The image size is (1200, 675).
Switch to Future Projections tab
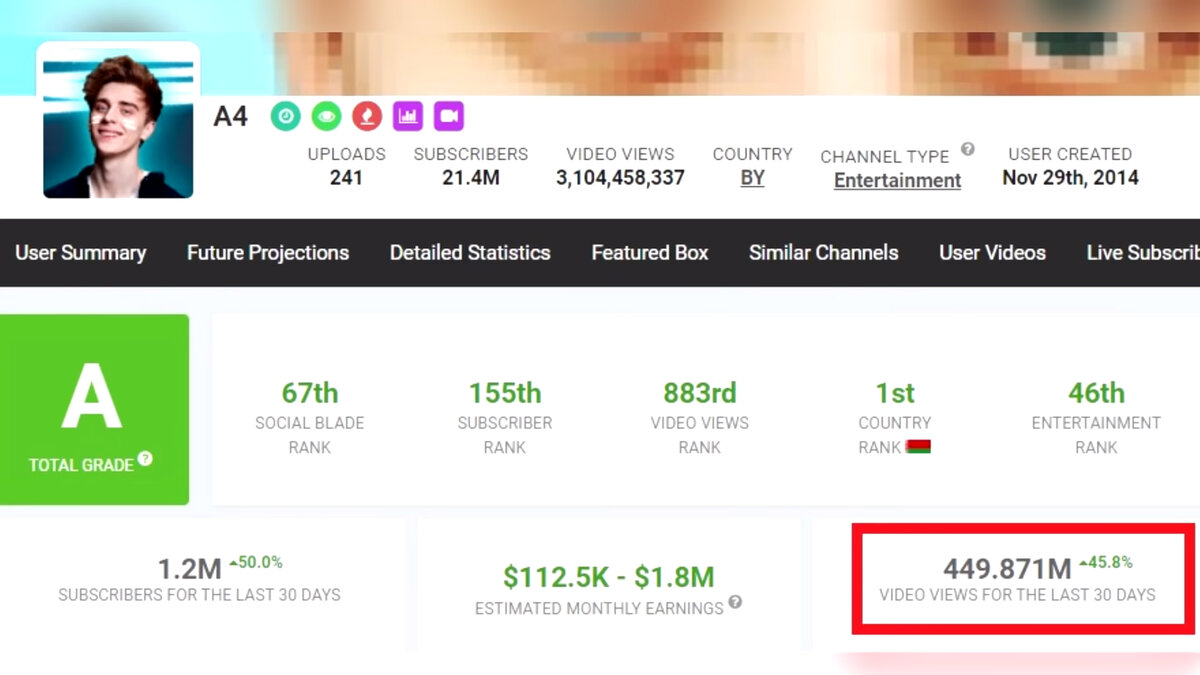point(268,253)
